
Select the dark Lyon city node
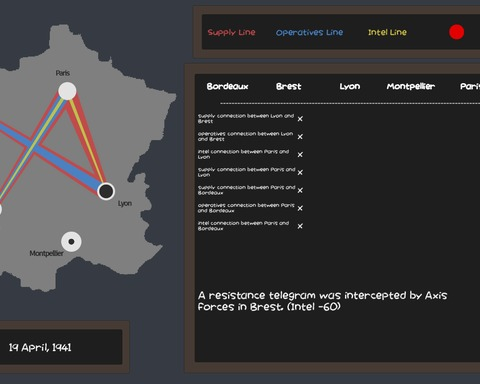[x=106, y=191]
